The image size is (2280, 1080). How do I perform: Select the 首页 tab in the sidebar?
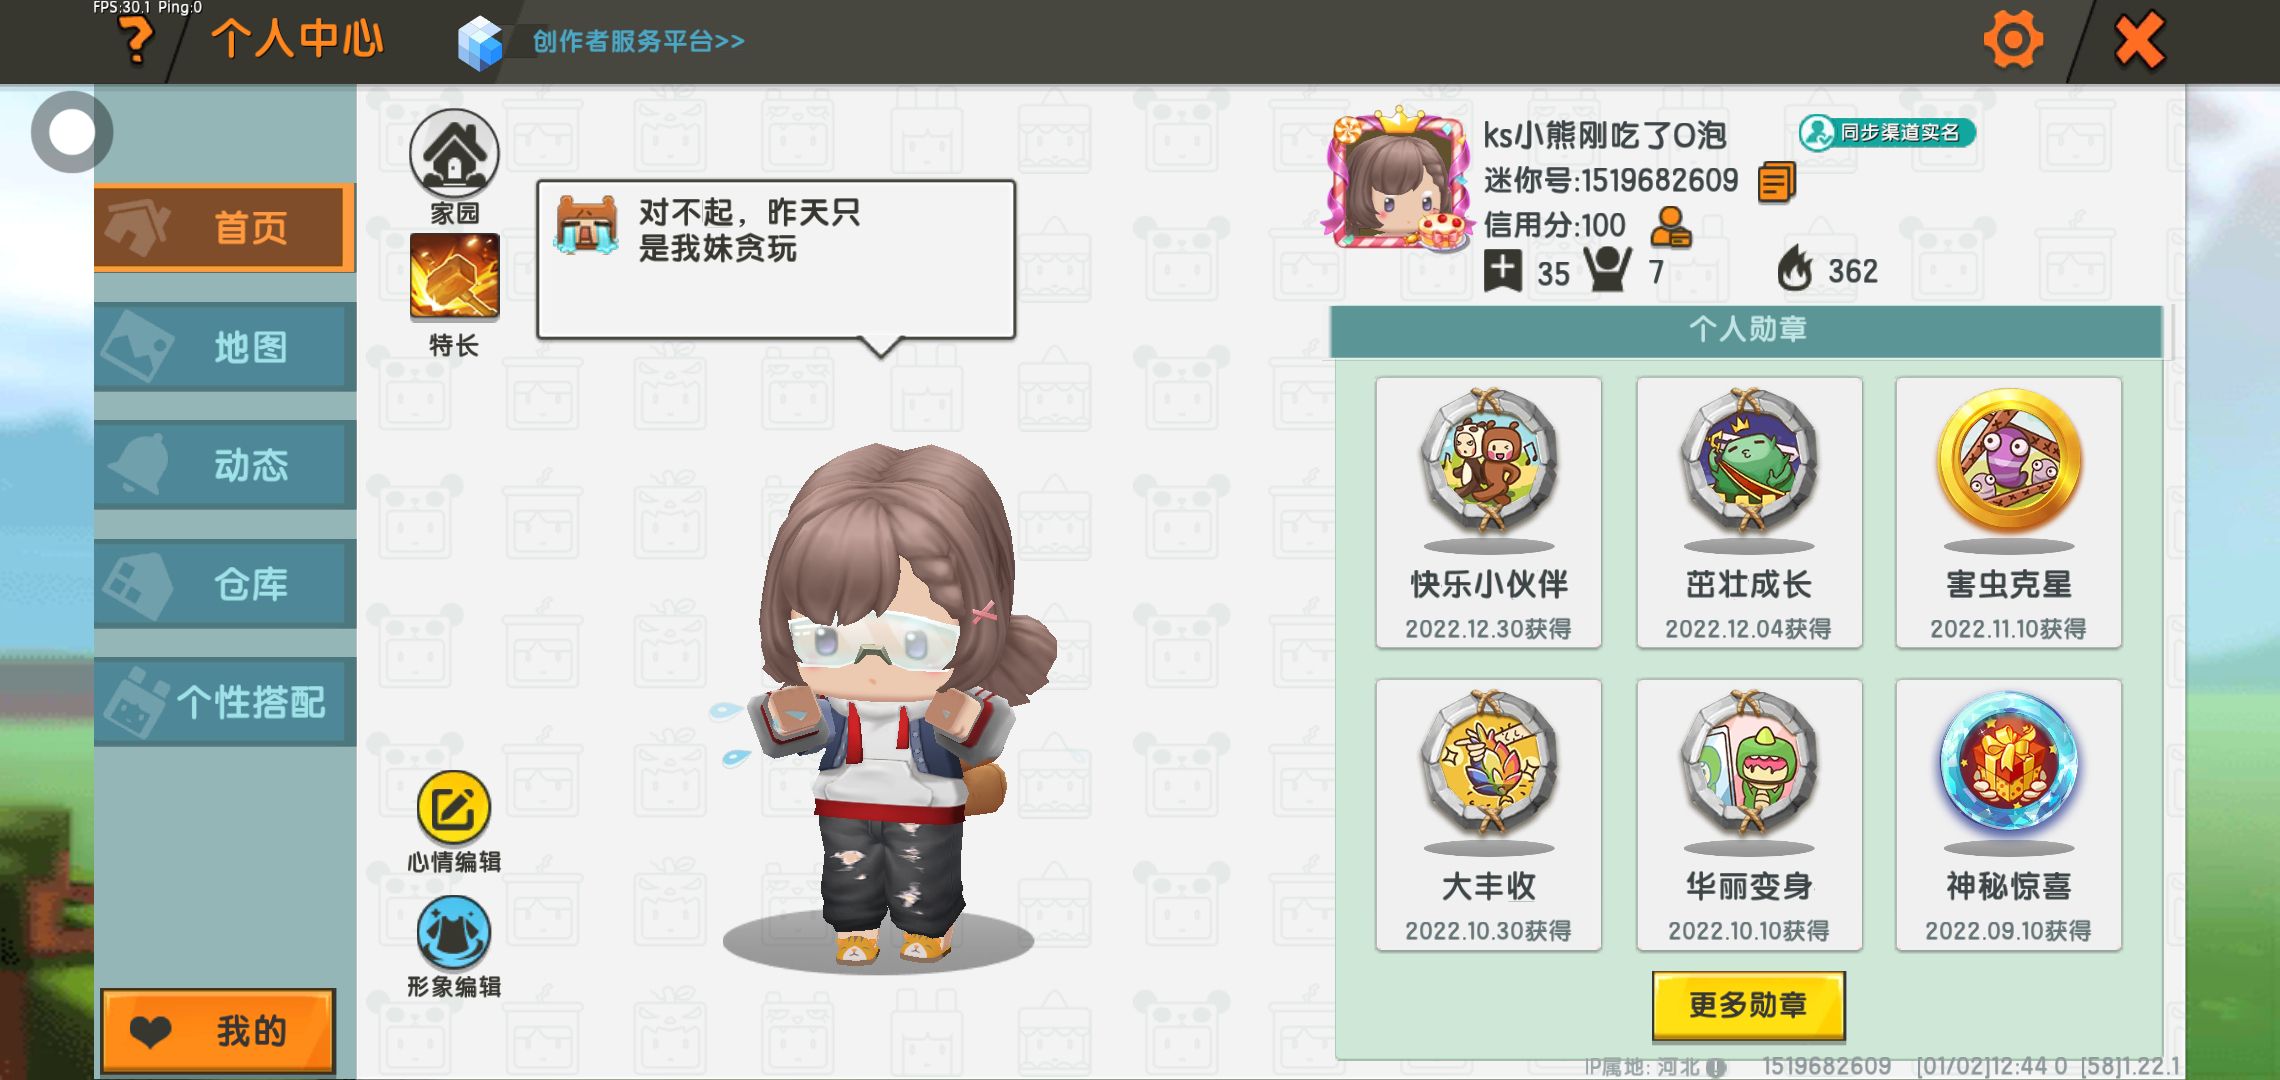point(225,228)
